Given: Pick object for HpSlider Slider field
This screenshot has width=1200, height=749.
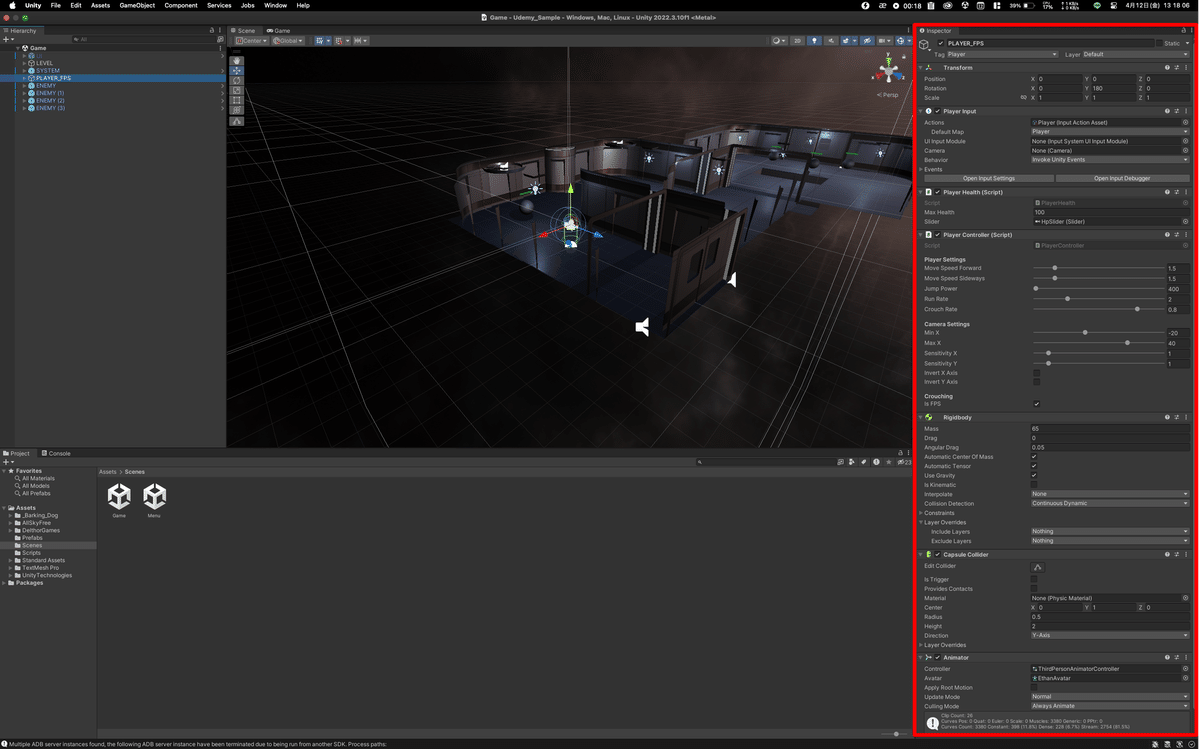Looking at the screenshot, I should (x=1186, y=222).
